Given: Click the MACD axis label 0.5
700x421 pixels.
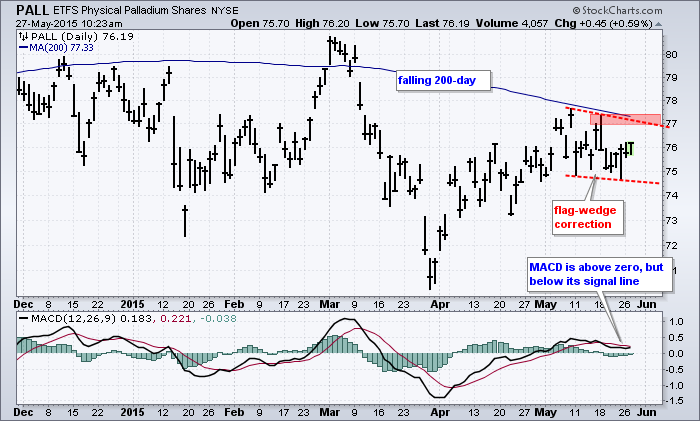Looking at the screenshot, I should (677, 338).
